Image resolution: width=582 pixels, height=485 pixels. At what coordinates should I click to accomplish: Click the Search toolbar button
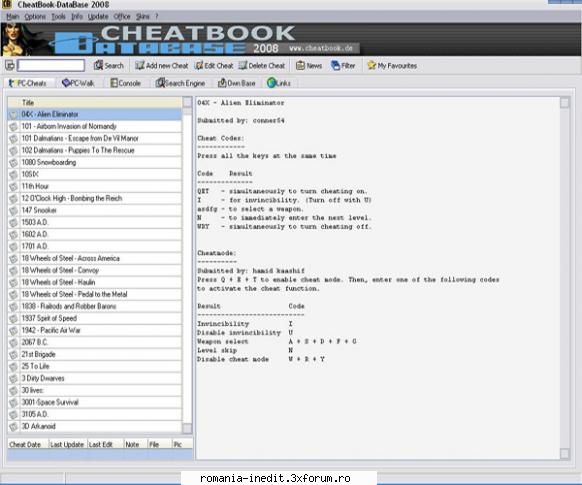[108, 66]
